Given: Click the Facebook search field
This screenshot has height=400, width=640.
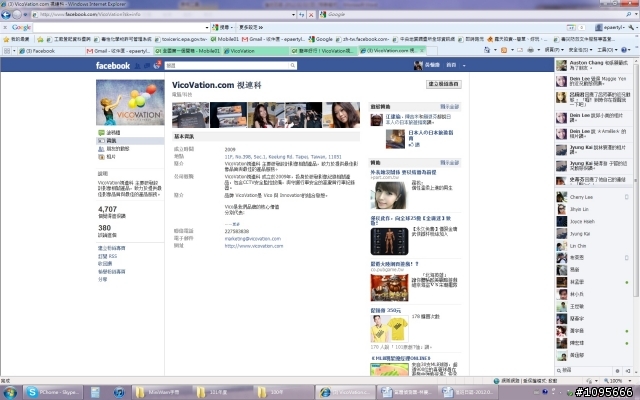Looking at the screenshot, I should point(228,65).
